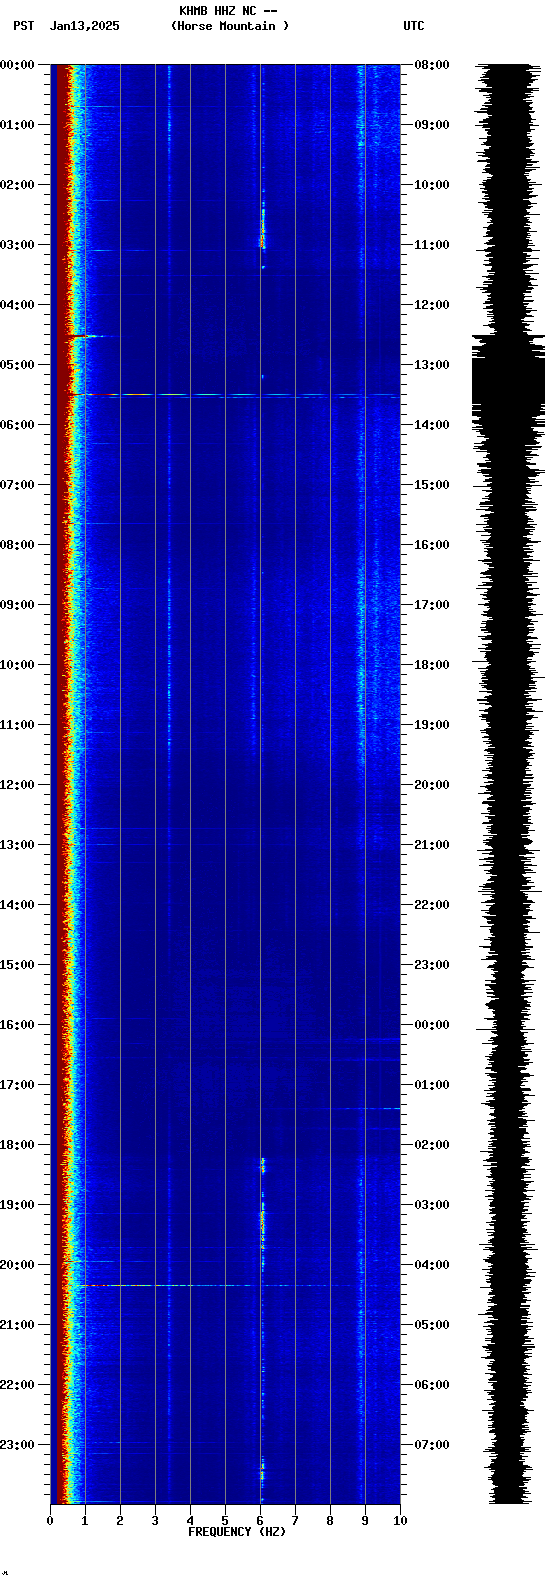Click the "12:00" label on the PST axis

[x=18, y=785]
